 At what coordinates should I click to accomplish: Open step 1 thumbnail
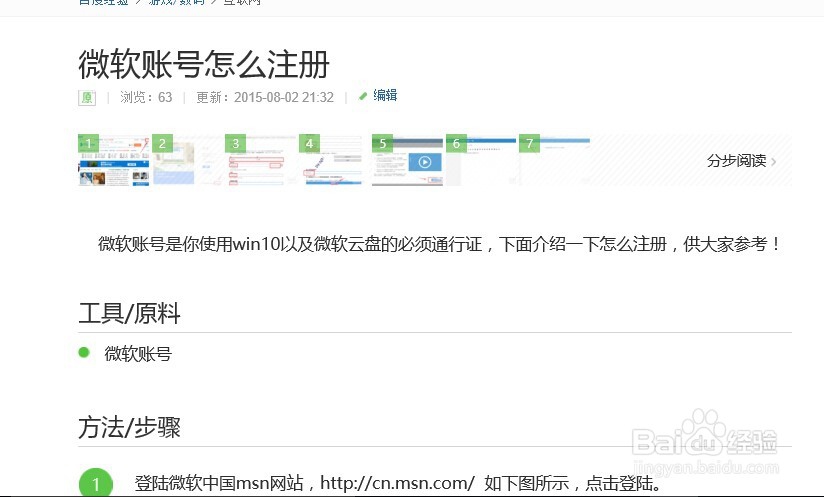(x=114, y=160)
